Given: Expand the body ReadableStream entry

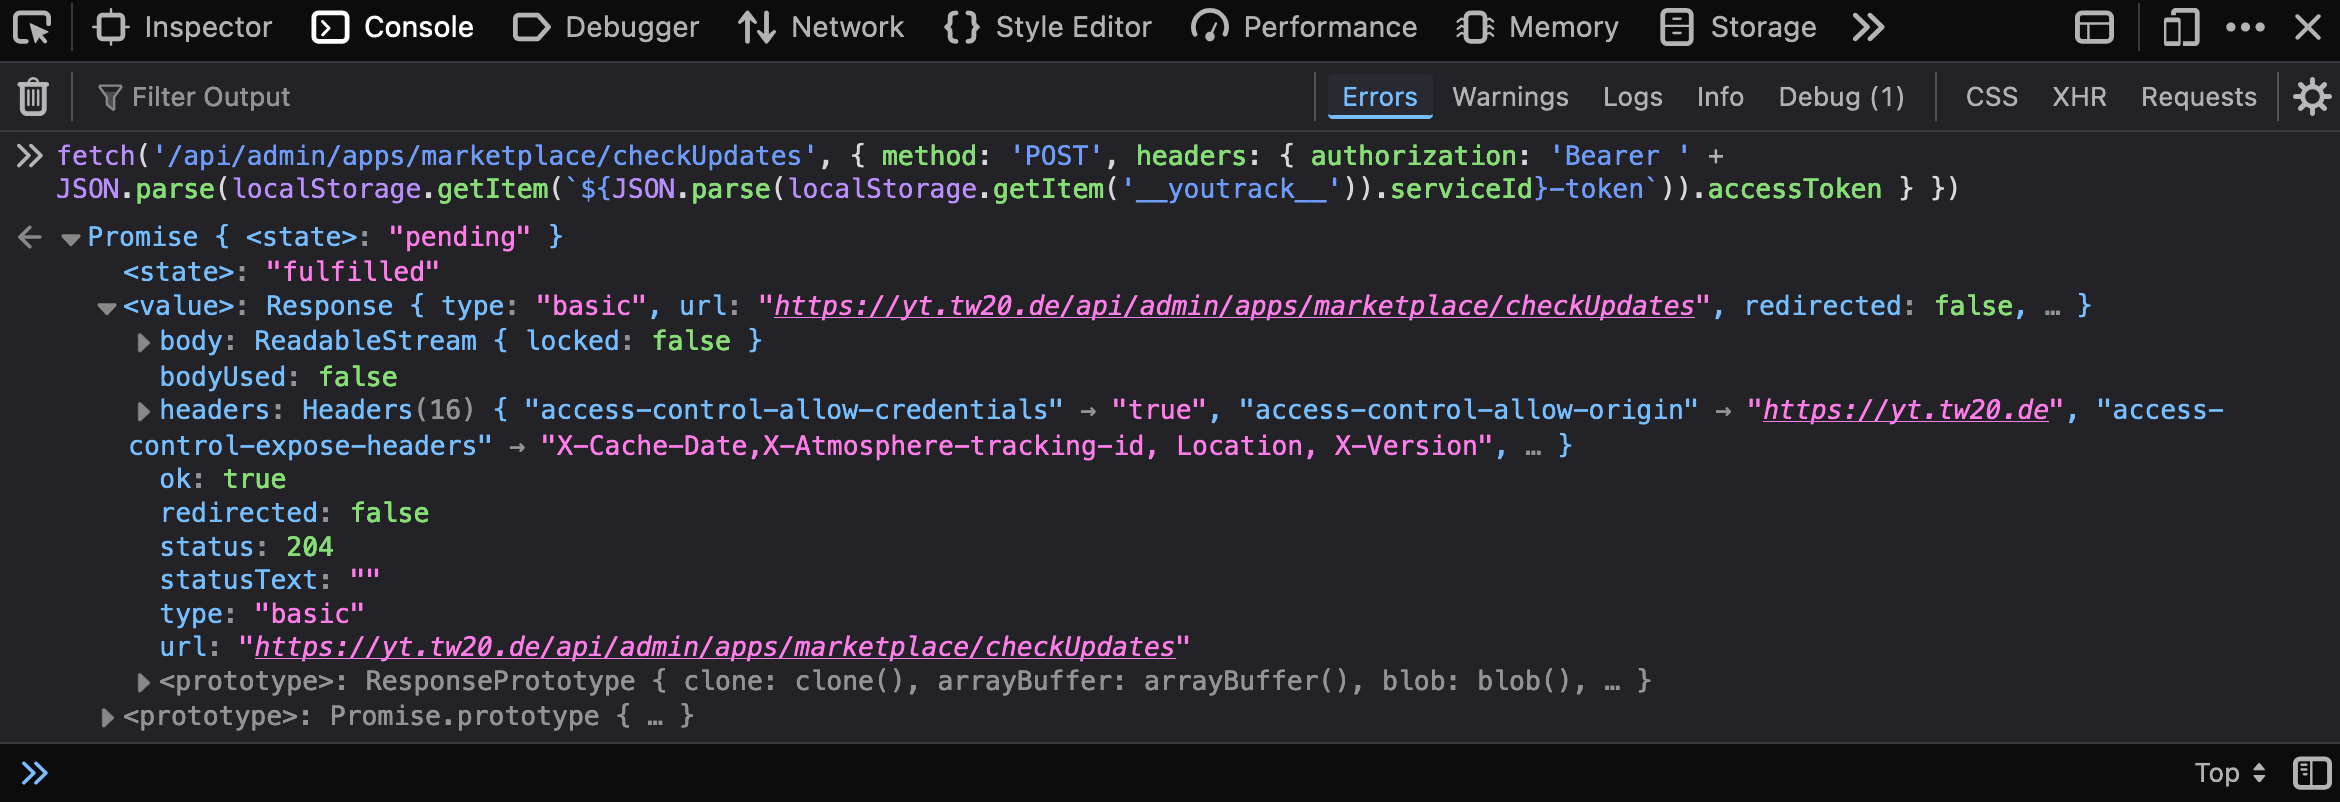Looking at the screenshot, I should point(143,342).
